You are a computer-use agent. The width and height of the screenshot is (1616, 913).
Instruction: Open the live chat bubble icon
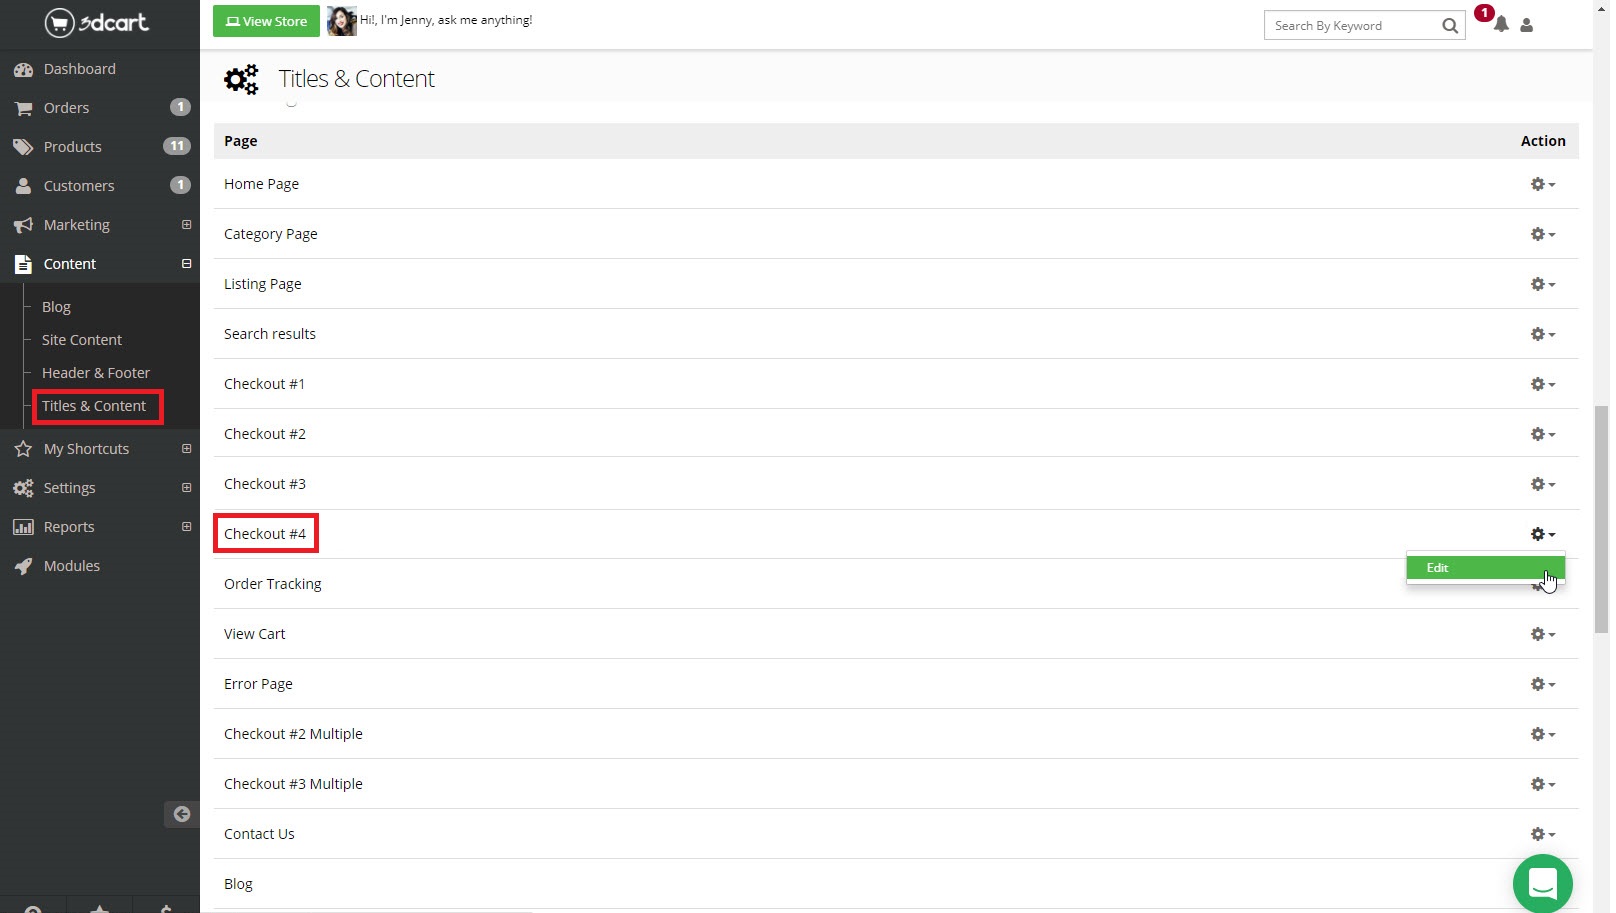coord(1542,883)
